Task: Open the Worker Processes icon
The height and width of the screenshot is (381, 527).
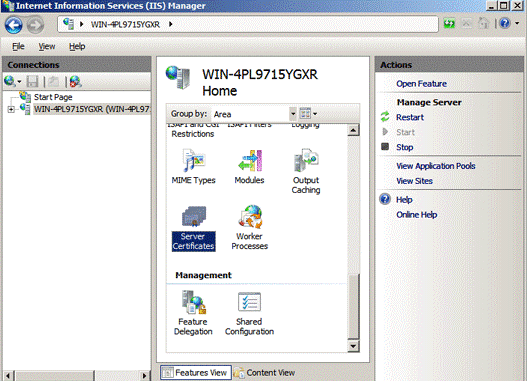Action: coord(249,228)
